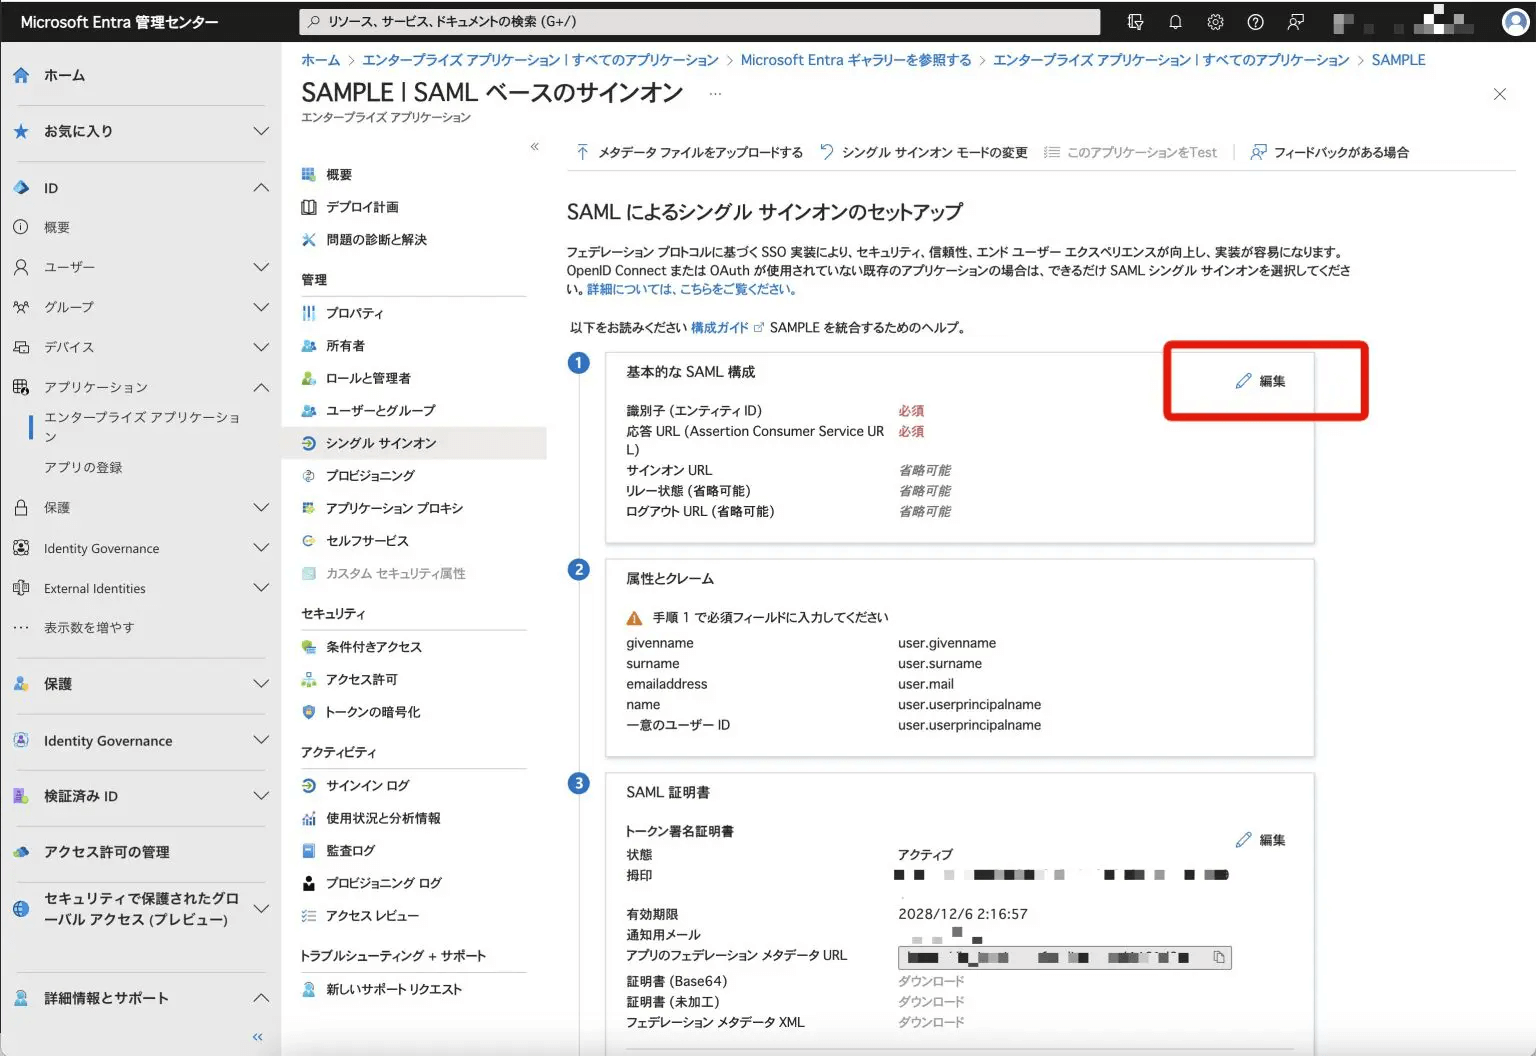The image size is (1536, 1056).
Task: Click the デプロイ計画 book icon
Action: [309, 207]
